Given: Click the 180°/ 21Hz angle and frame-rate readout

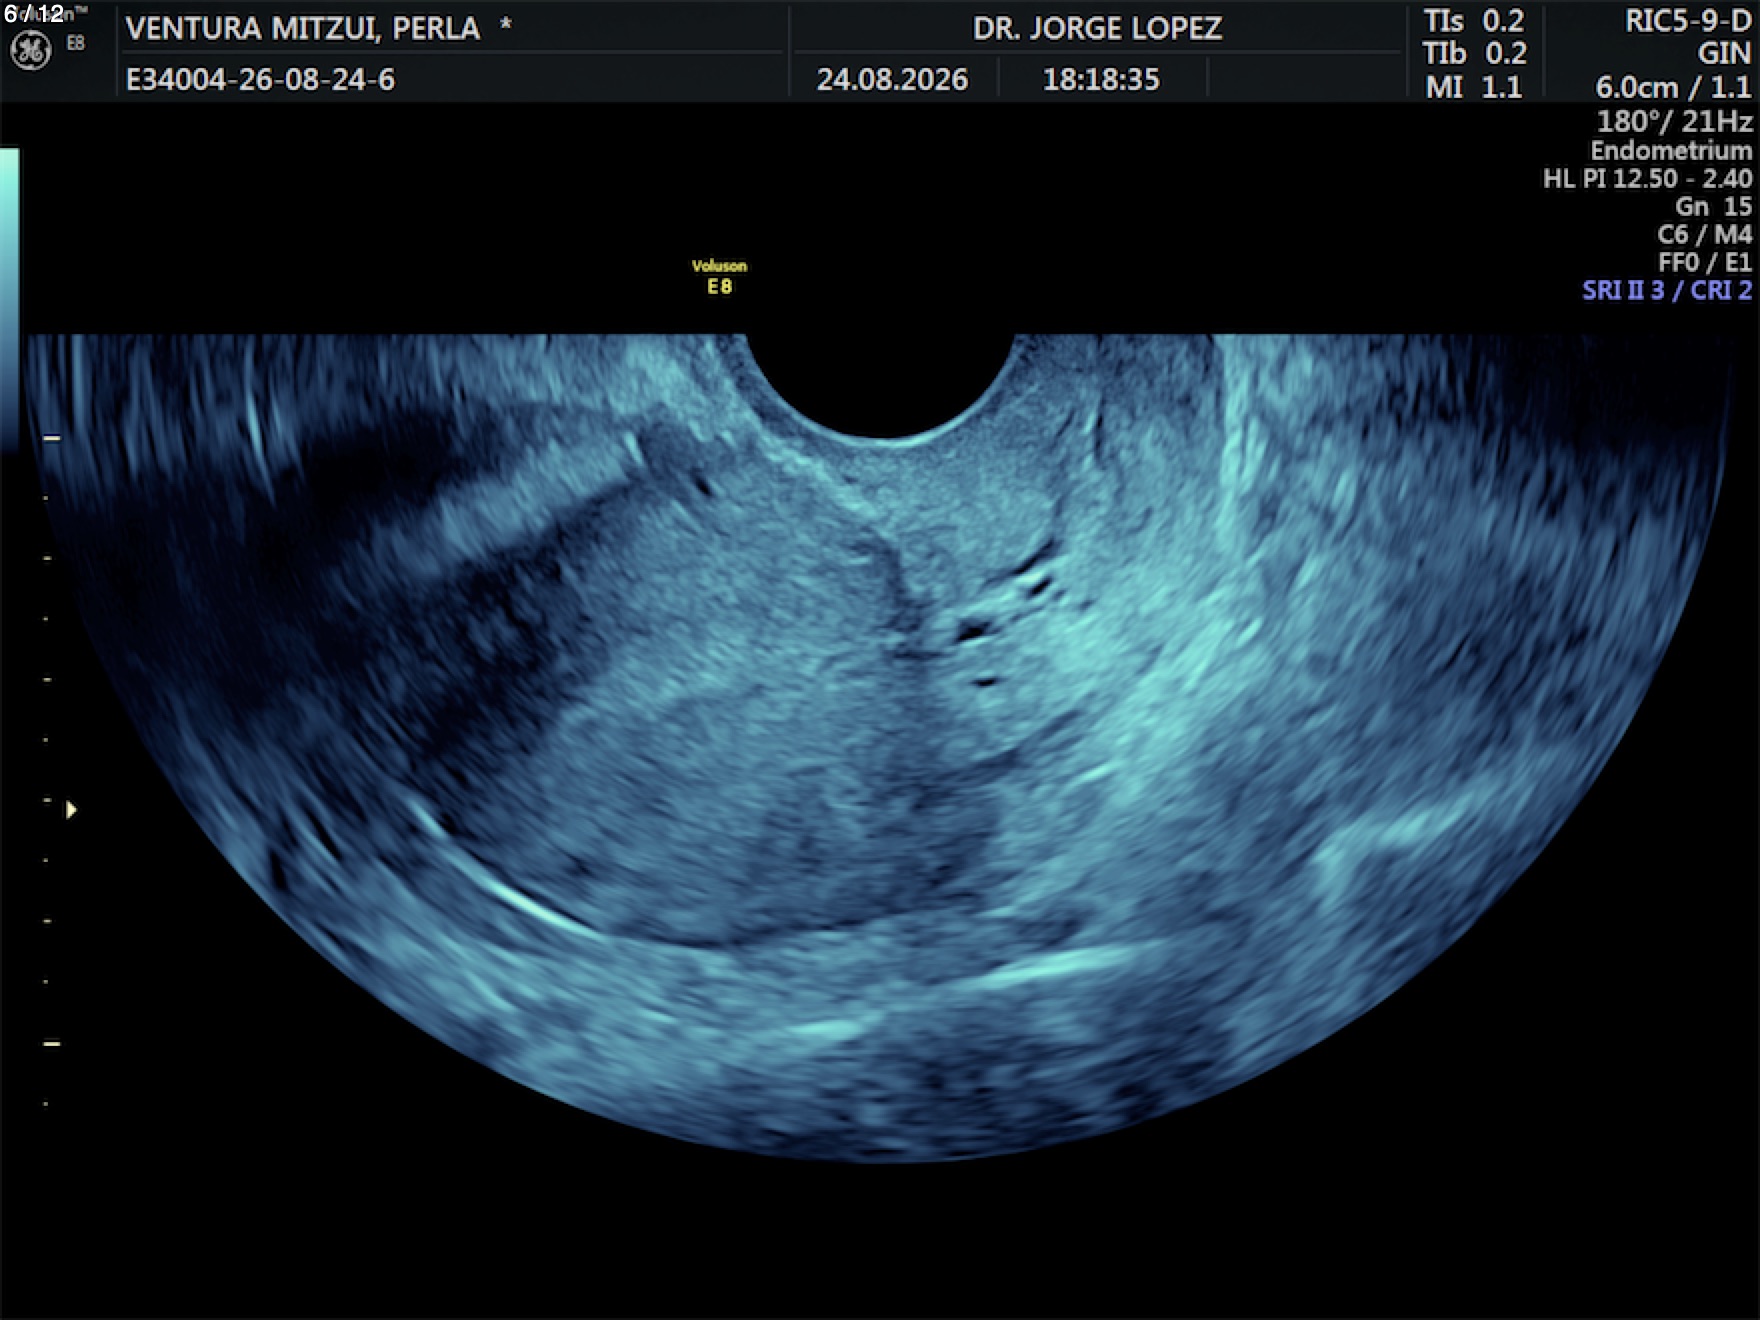Looking at the screenshot, I should tap(1674, 121).
